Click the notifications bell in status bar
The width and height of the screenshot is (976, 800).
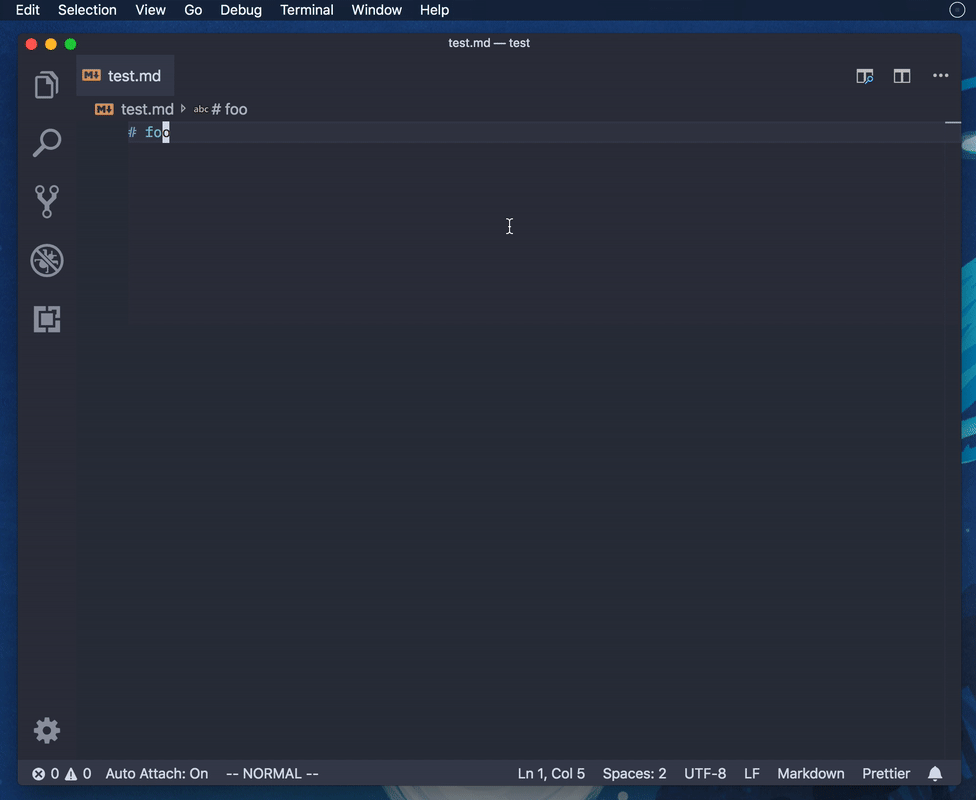(x=934, y=773)
